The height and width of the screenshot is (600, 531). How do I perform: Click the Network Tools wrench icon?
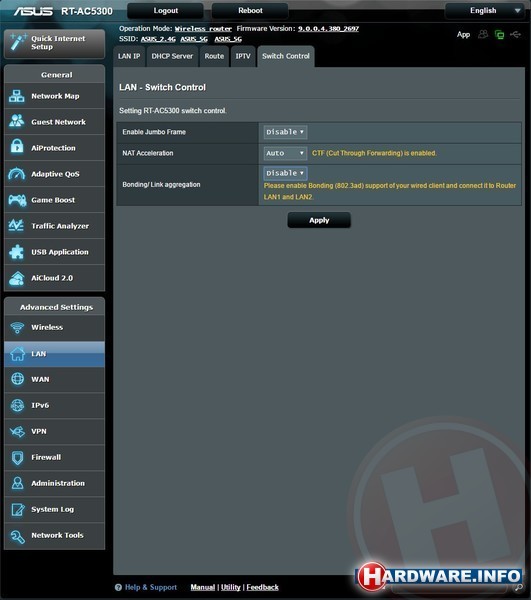[x=18, y=536]
